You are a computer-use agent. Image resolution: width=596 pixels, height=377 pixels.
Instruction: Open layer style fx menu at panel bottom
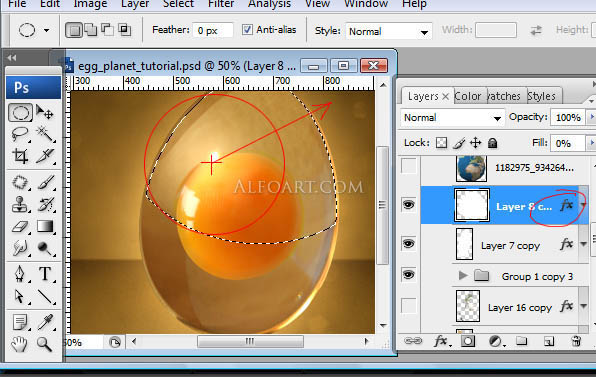click(442, 341)
